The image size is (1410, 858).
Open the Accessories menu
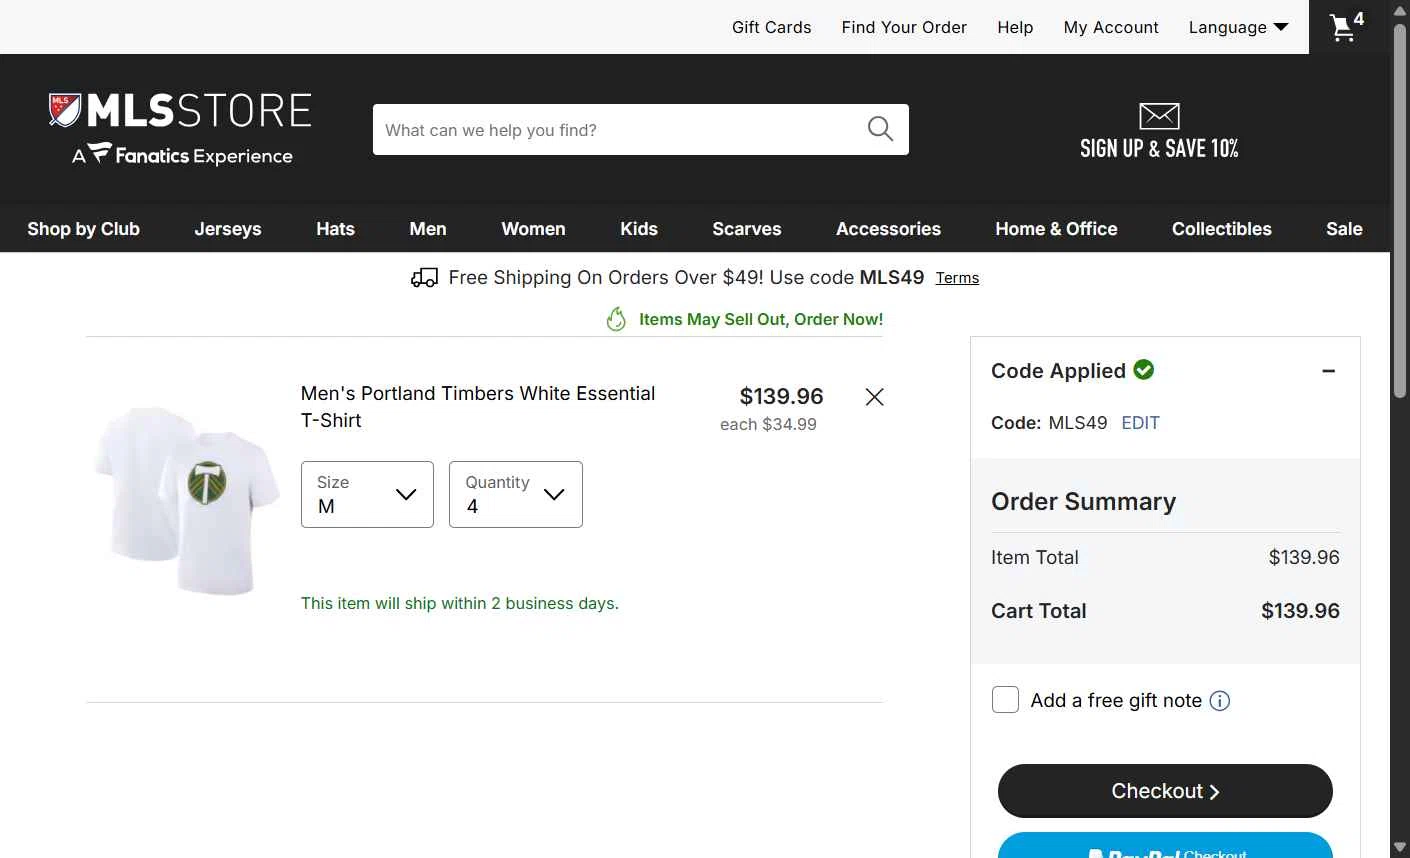(888, 229)
